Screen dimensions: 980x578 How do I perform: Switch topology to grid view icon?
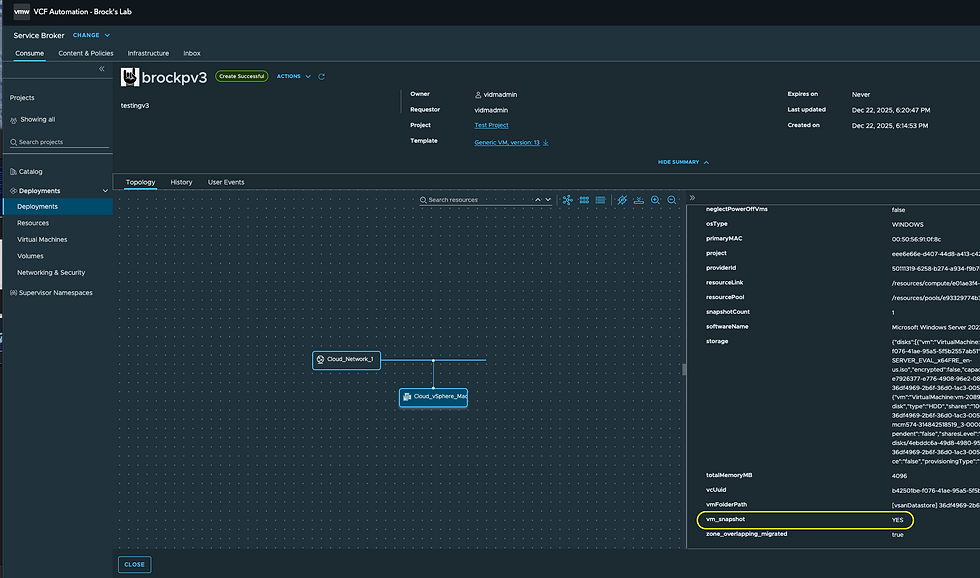[584, 200]
